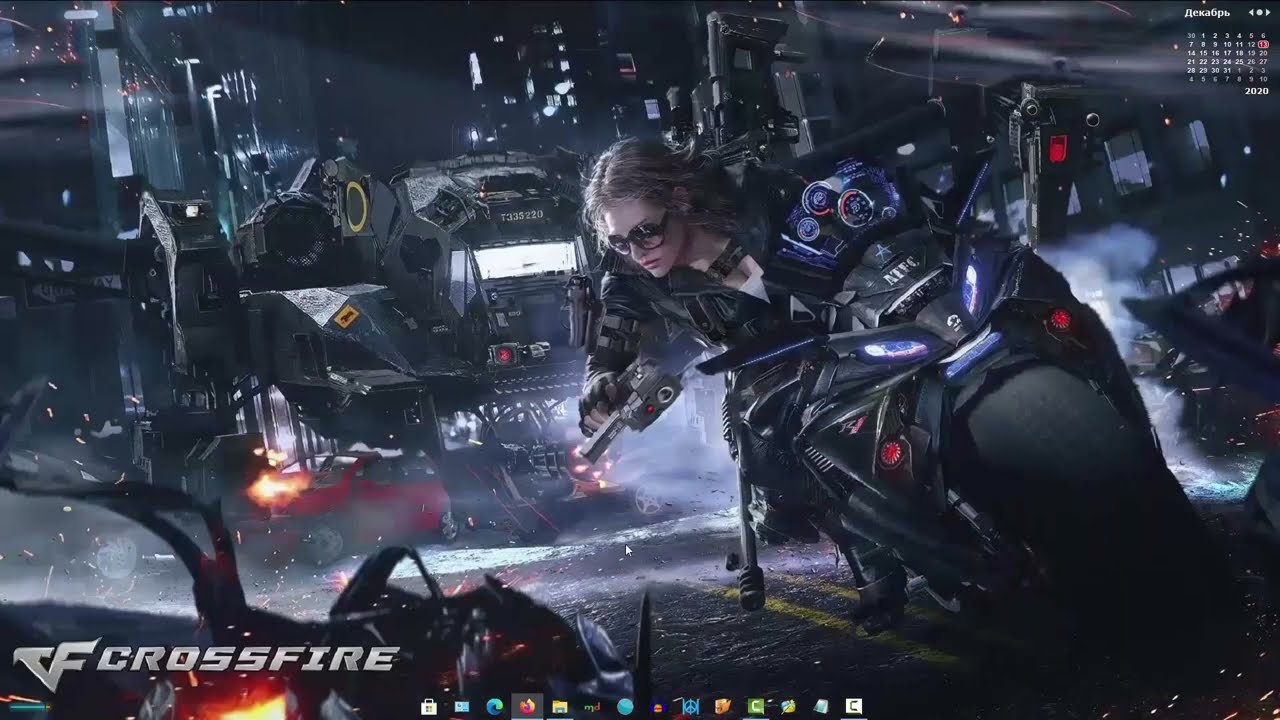Open the green 'md' app icon
This screenshot has height=720, width=1280.
click(592, 706)
